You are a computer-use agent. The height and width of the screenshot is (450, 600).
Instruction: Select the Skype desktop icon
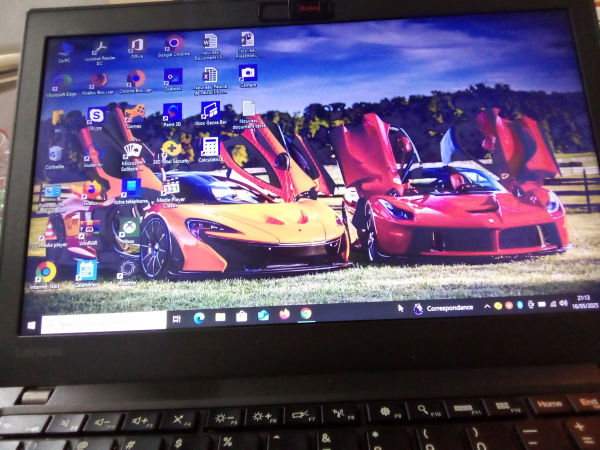[95, 116]
